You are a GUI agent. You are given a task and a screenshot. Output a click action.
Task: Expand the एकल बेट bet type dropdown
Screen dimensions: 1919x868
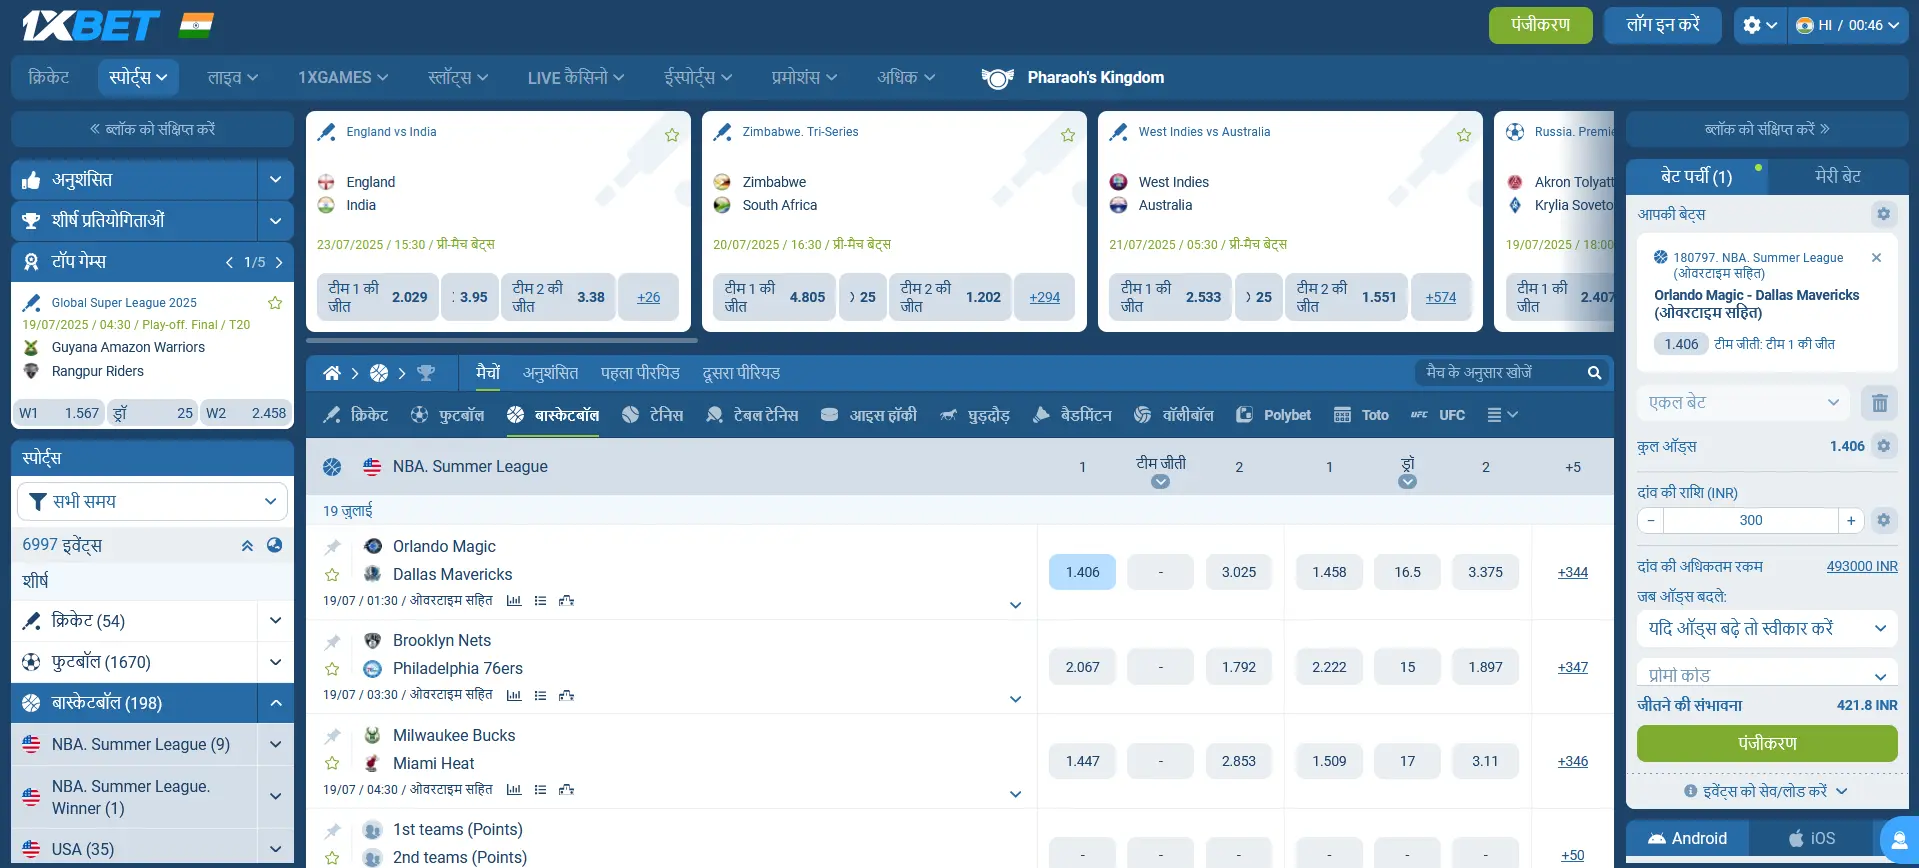1743,403
